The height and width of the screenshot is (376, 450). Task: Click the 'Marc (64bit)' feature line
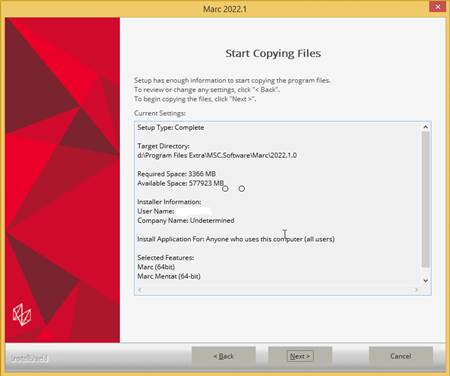(156, 267)
